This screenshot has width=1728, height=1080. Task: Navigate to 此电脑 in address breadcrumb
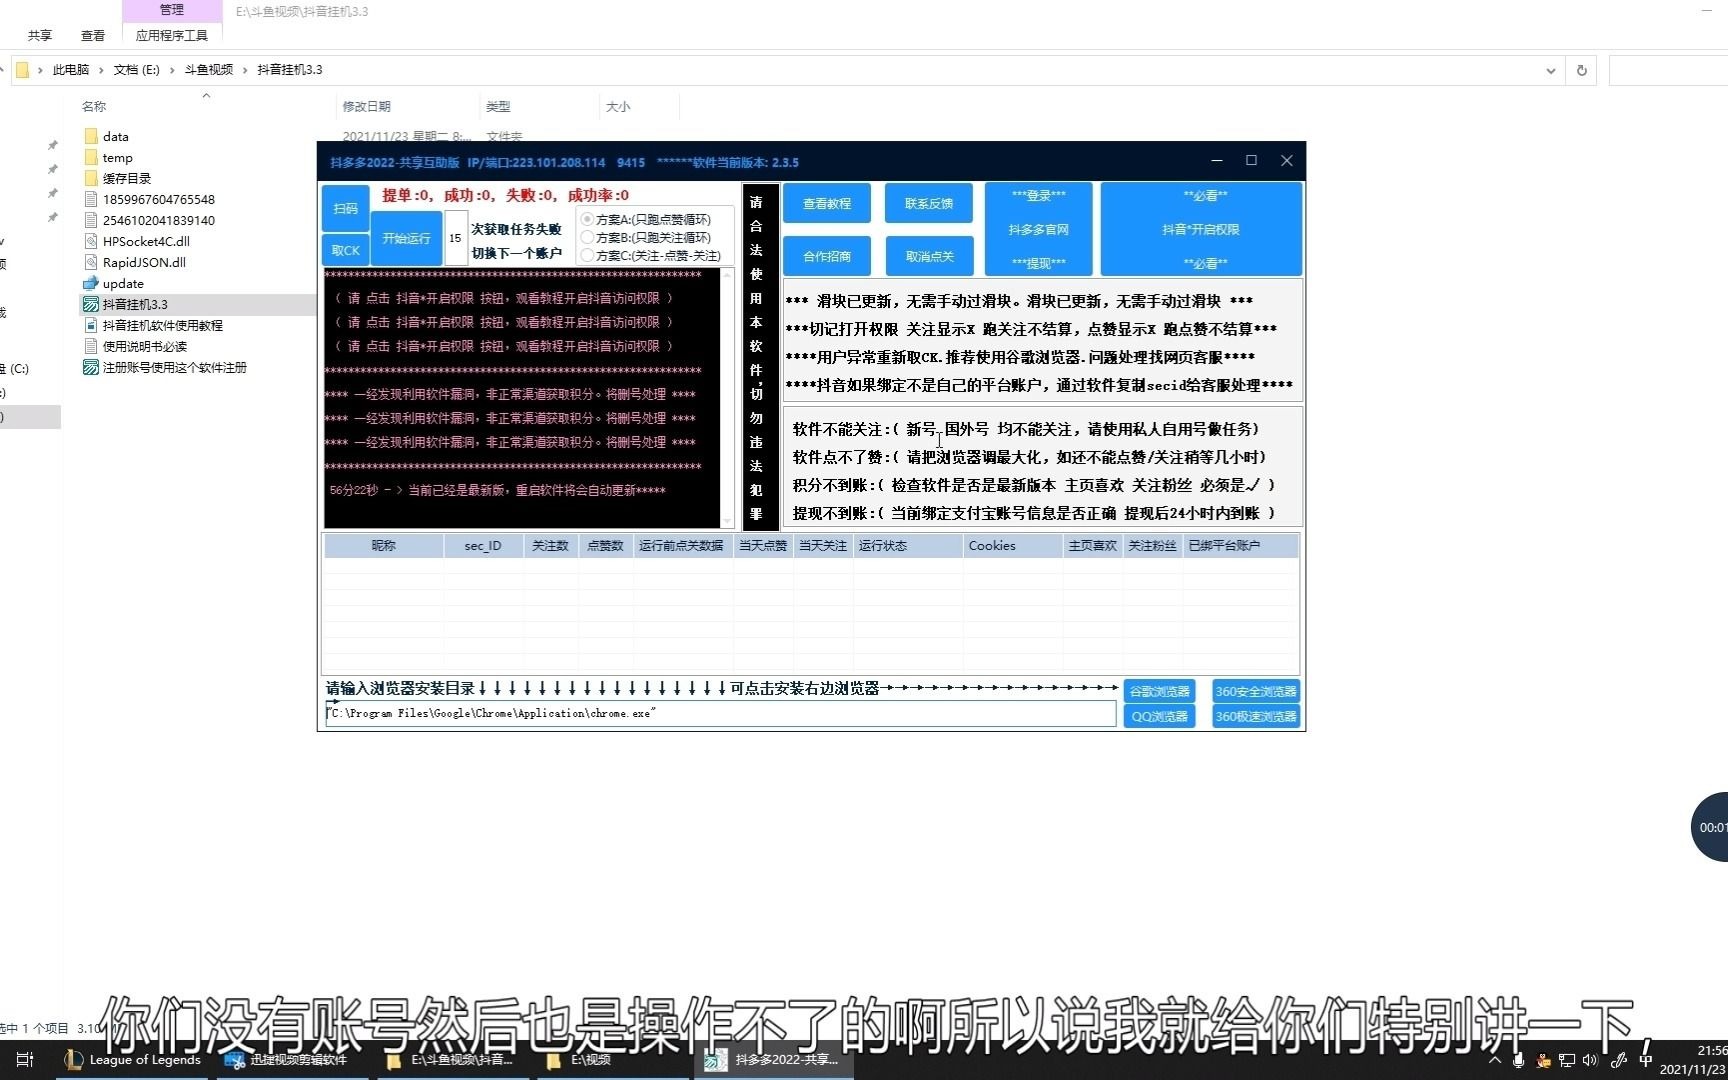pyautogui.click(x=71, y=70)
